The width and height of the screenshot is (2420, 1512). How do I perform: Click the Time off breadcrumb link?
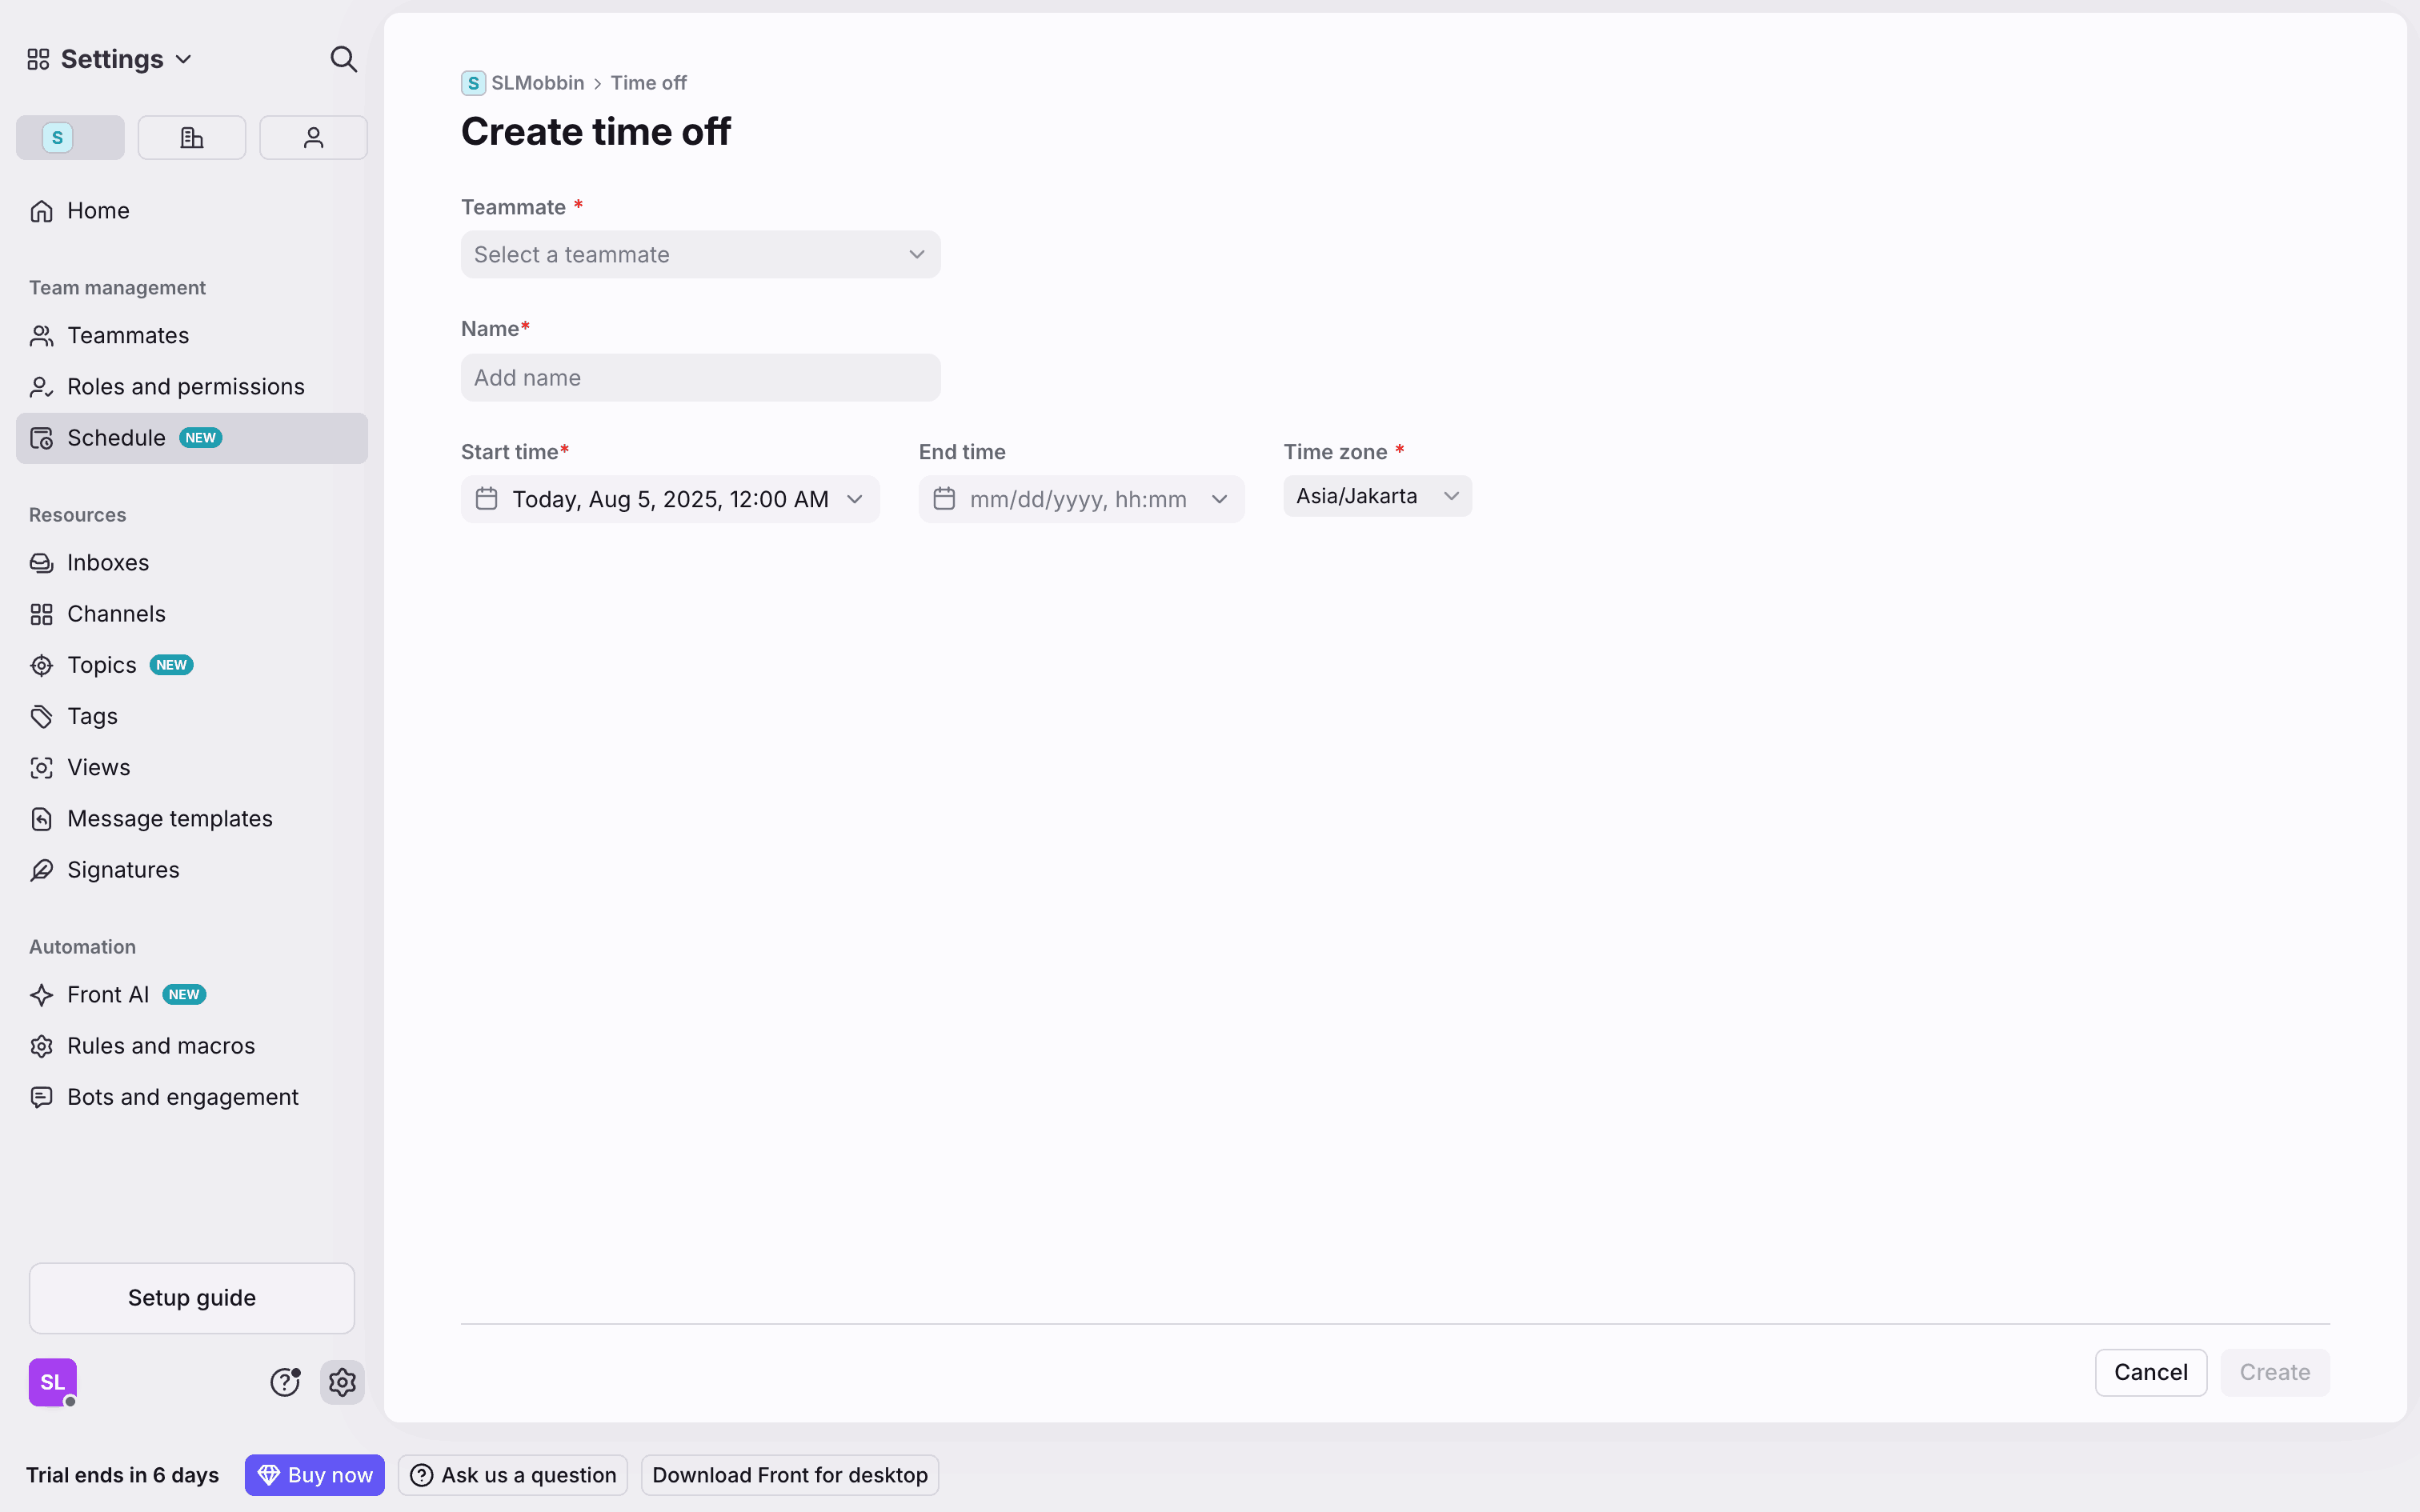tap(648, 83)
